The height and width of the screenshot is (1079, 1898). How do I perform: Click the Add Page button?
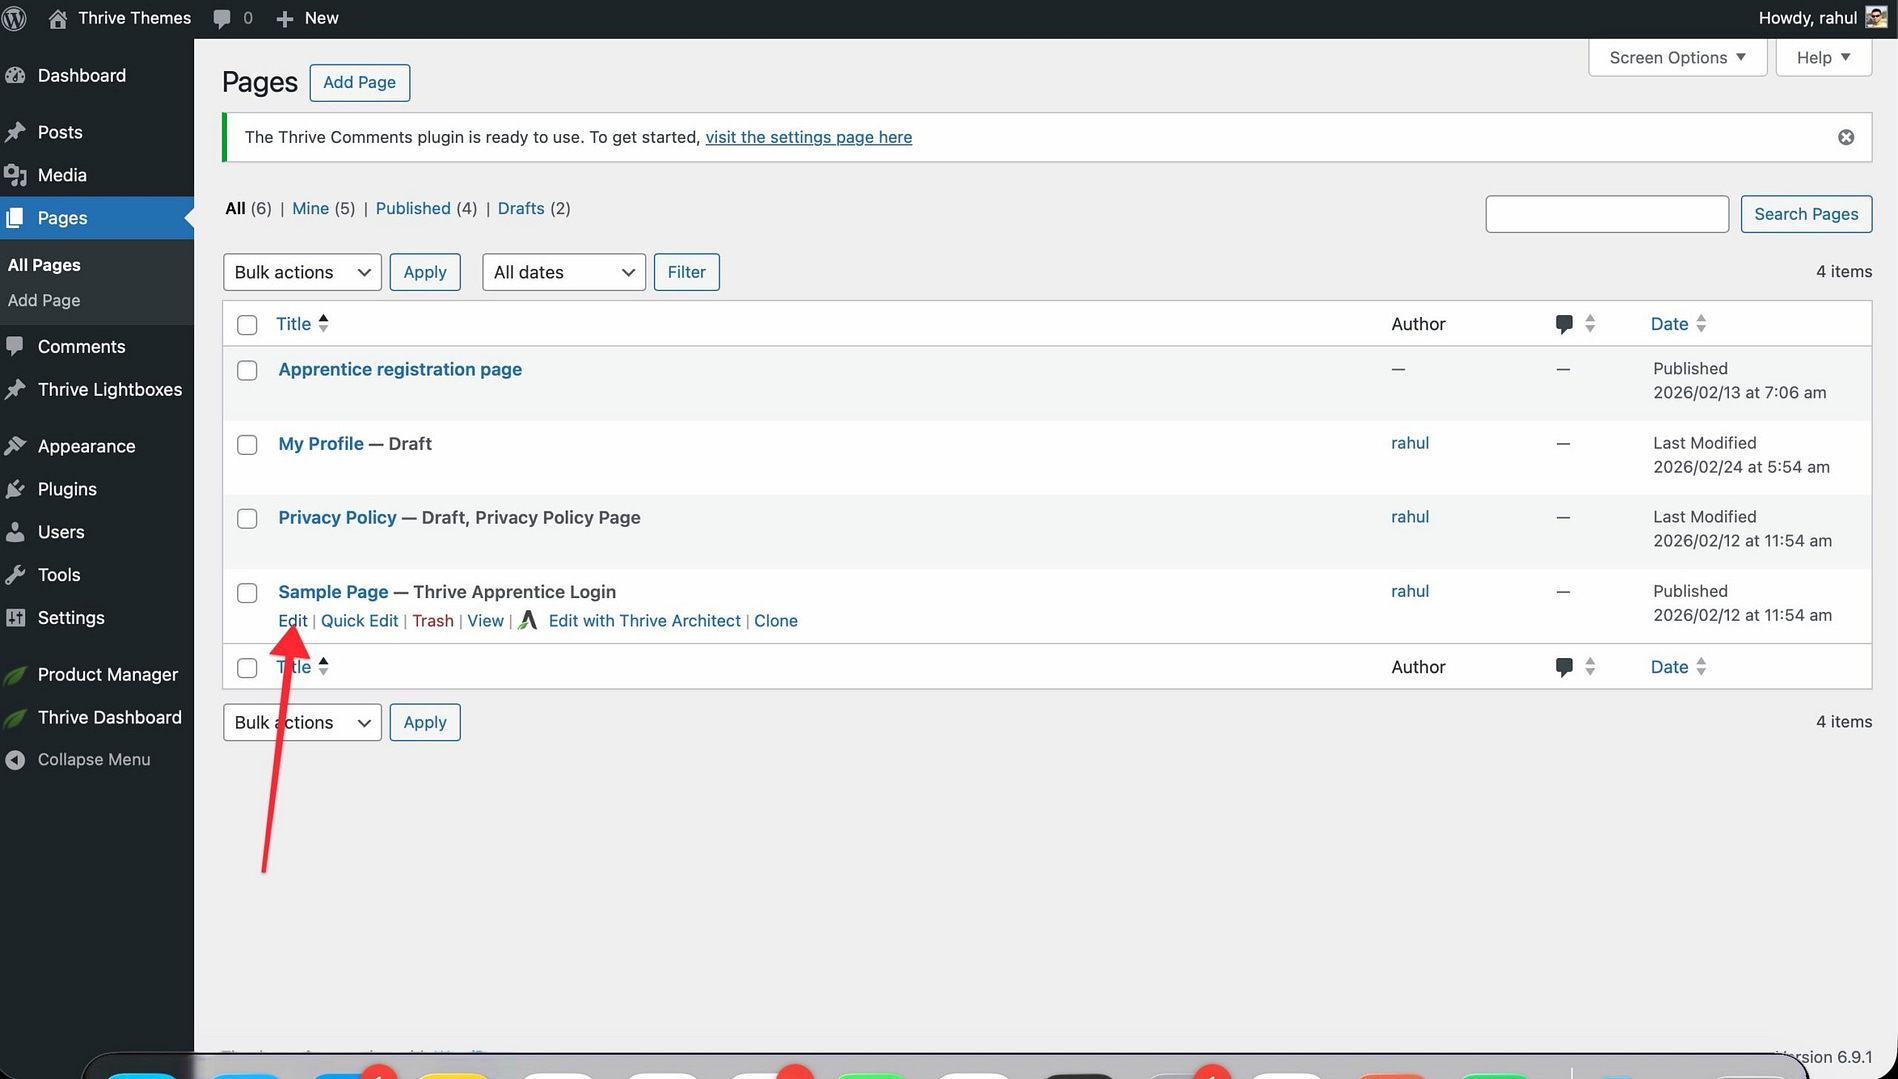359,82
